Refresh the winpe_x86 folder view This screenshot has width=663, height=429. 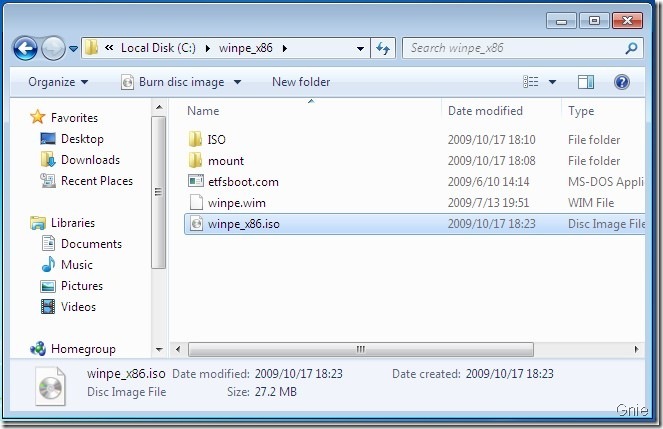coord(383,49)
